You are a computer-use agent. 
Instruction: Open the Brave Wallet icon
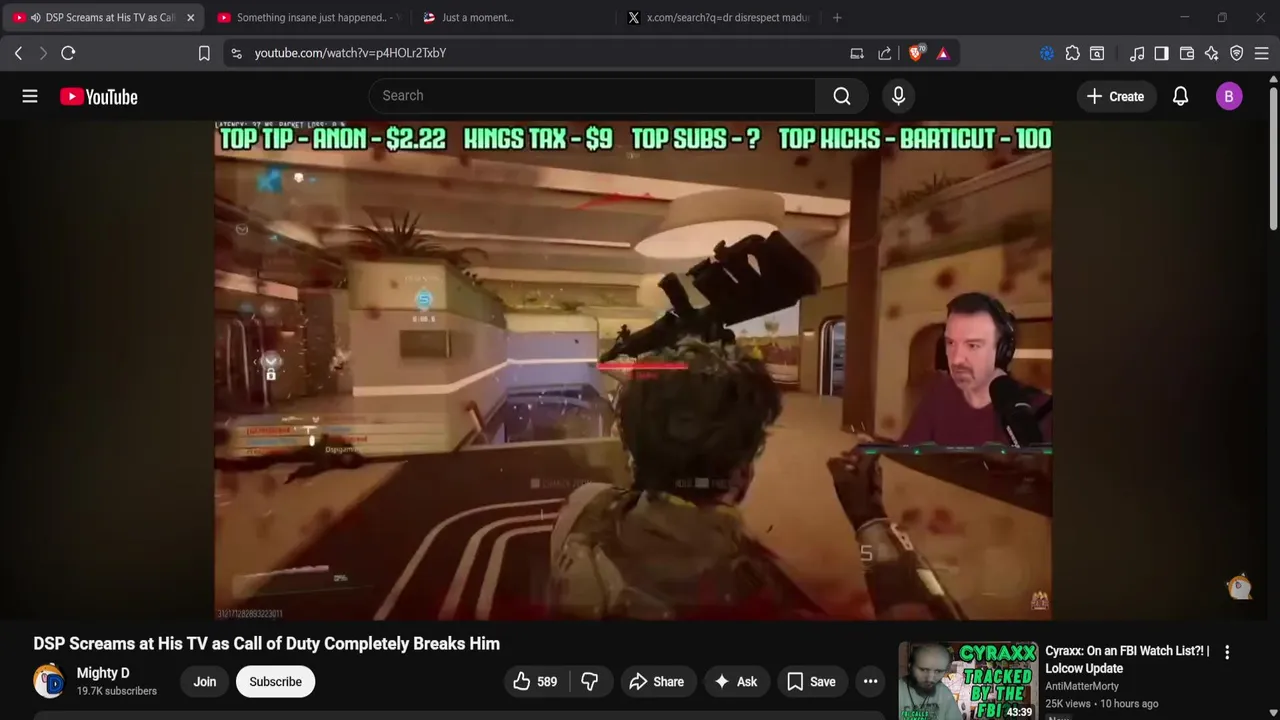click(1187, 53)
